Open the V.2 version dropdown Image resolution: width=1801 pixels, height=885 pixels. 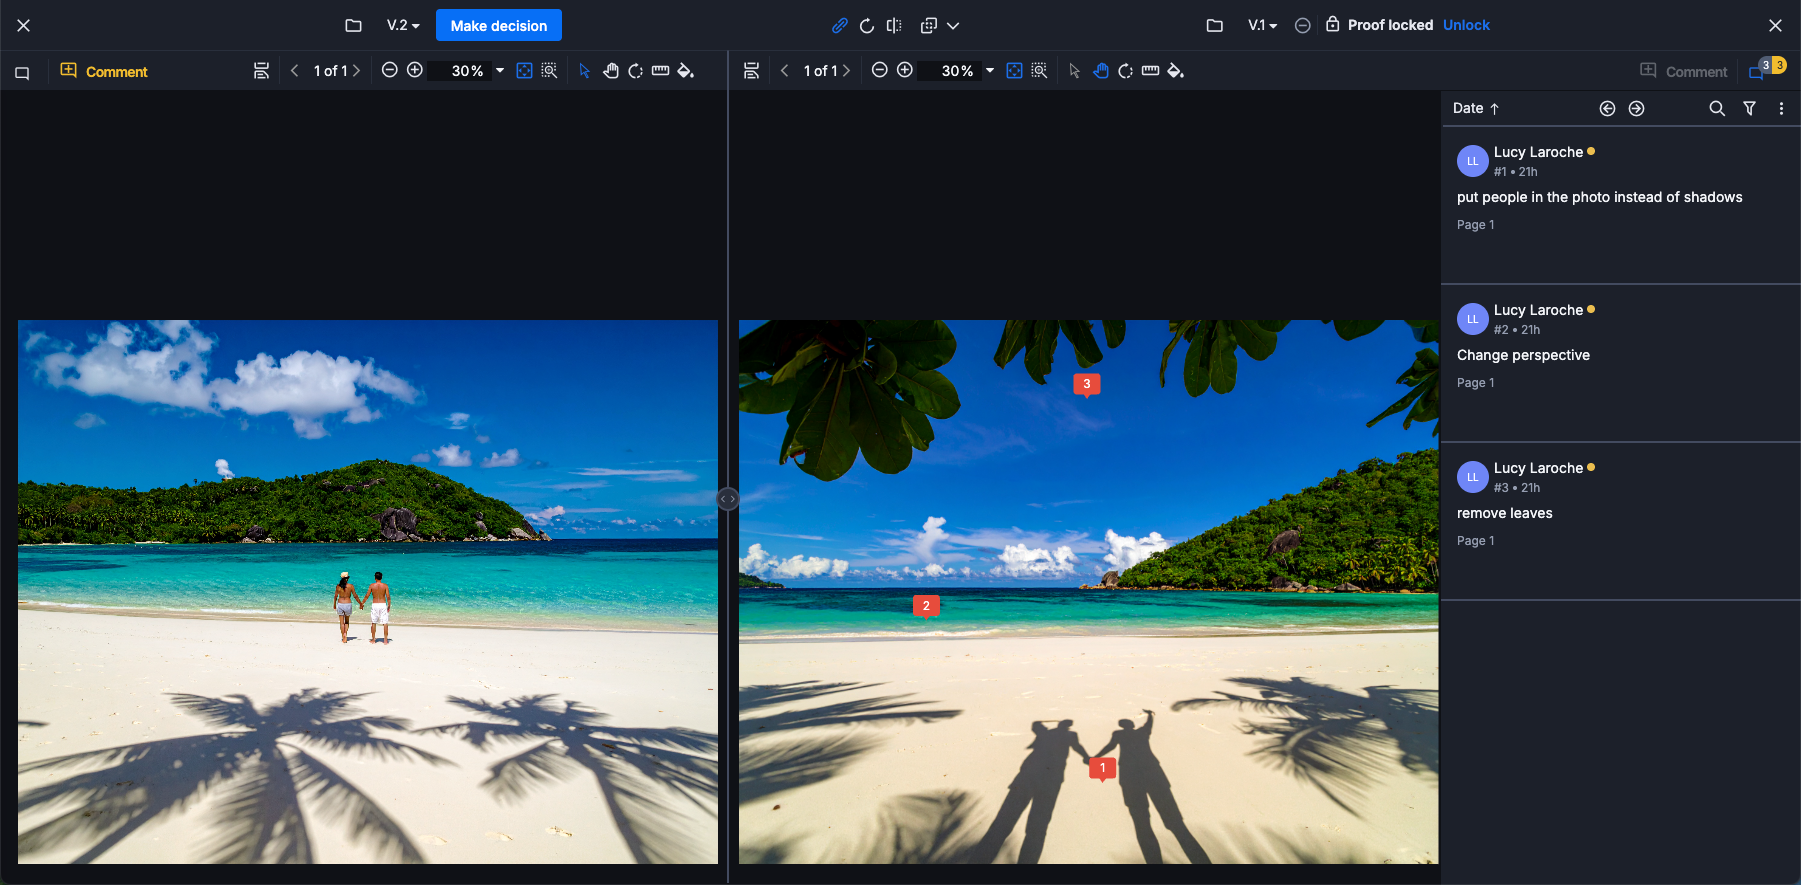tap(403, 25)
